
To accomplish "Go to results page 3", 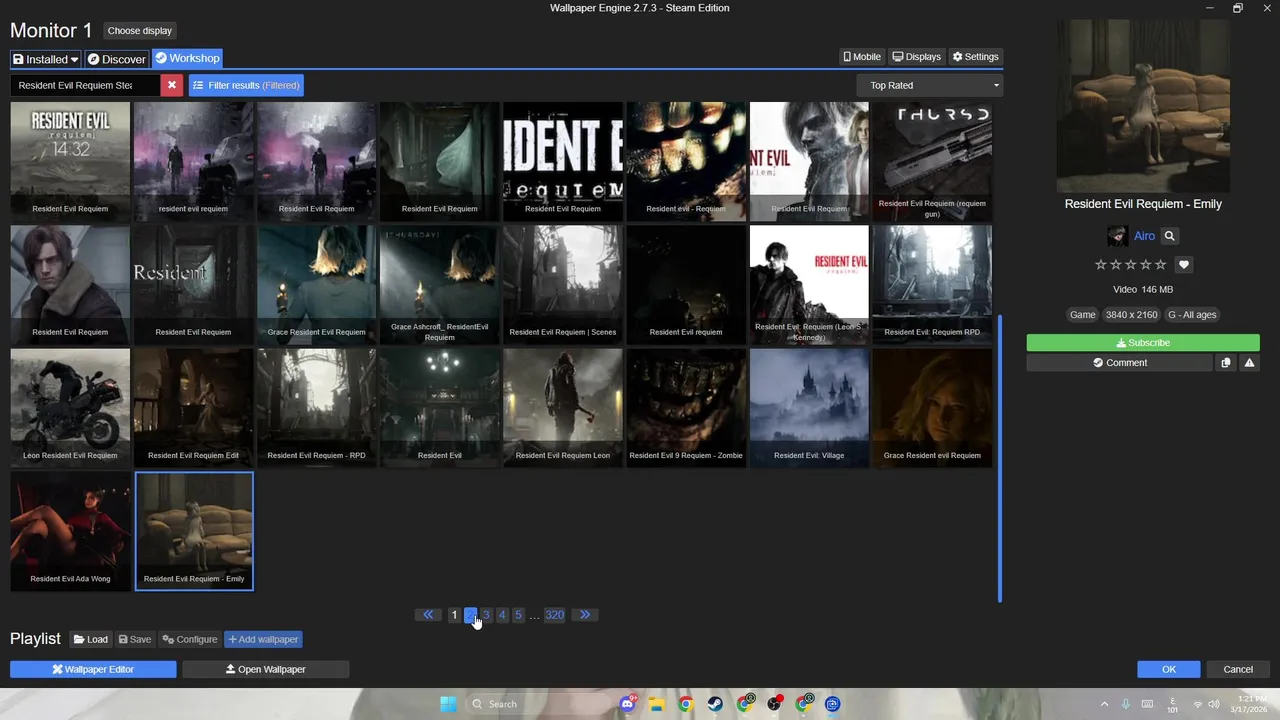I will coord(486,615).
